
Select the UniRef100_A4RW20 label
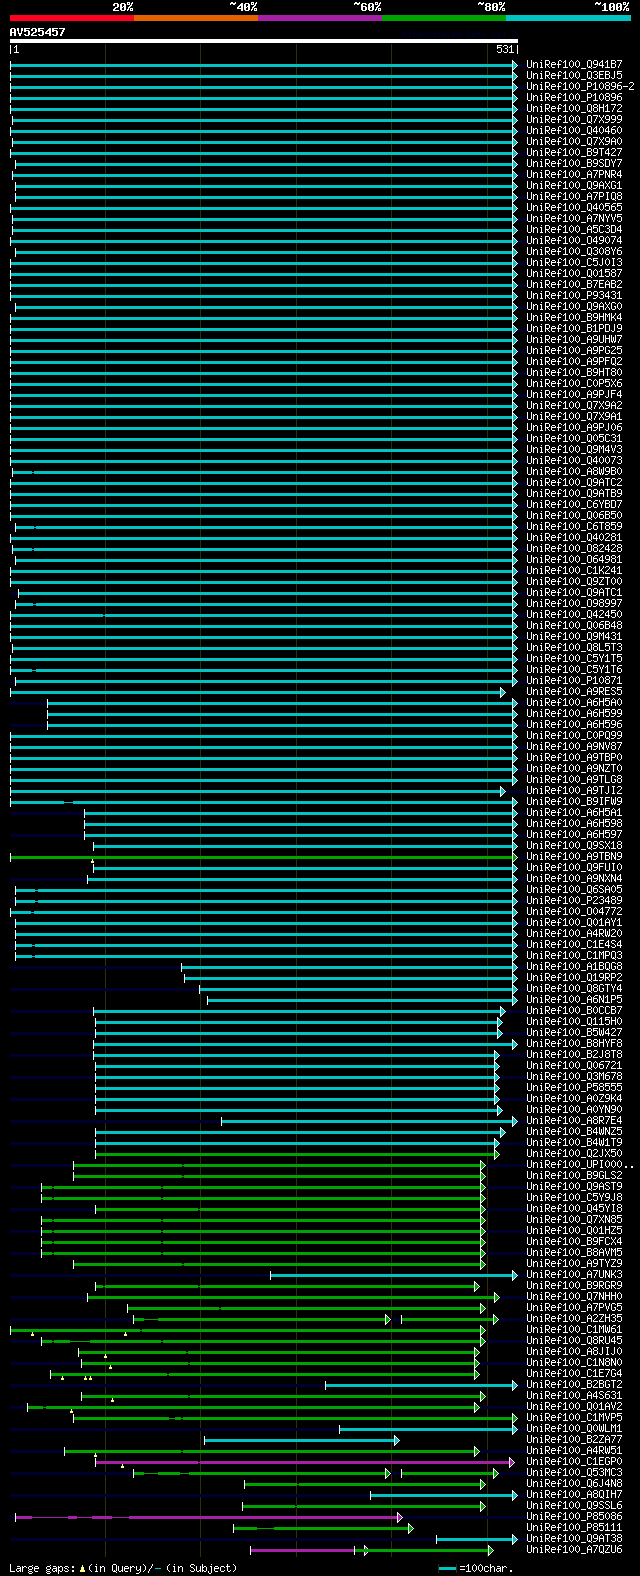pyautogui.click(x=574, y=933)
